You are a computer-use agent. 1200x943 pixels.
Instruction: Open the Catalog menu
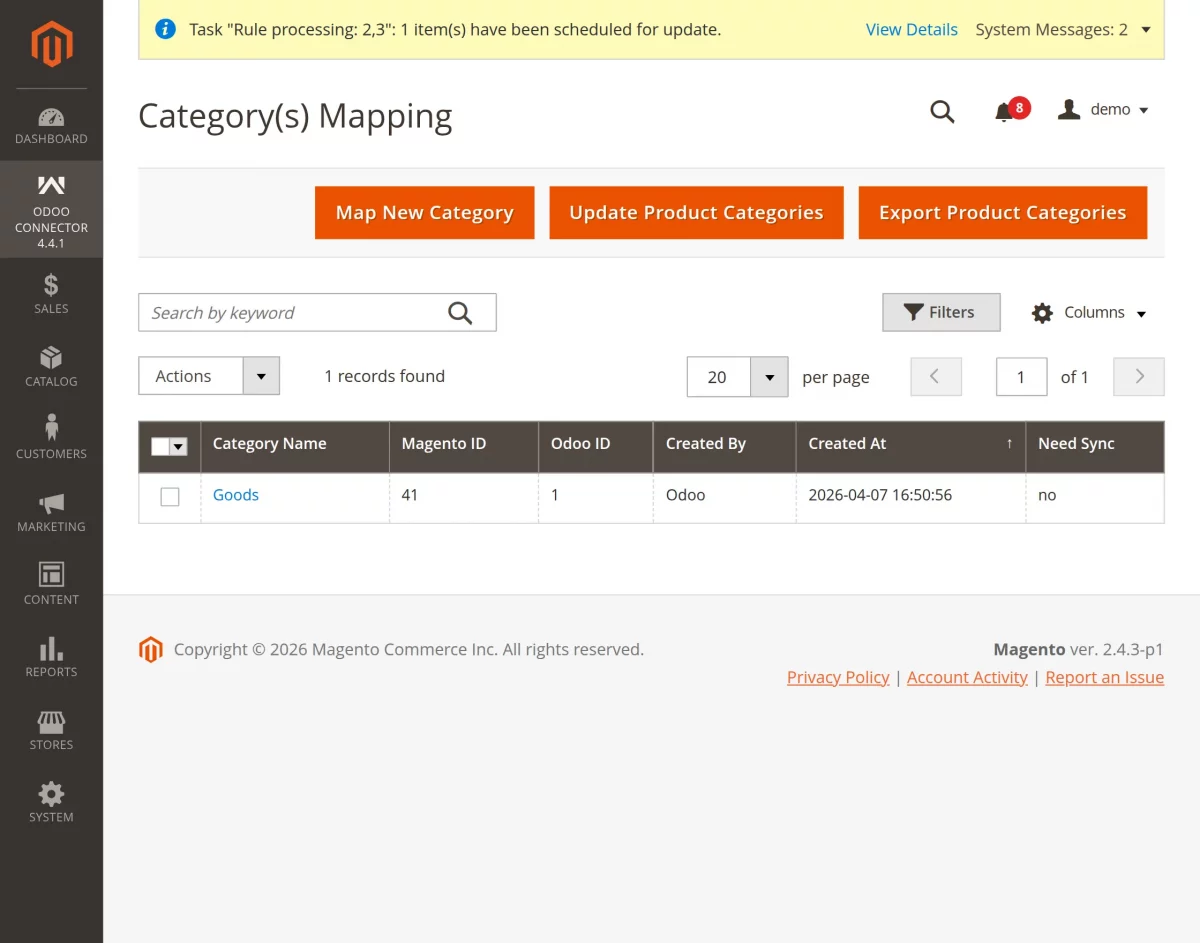51,367
